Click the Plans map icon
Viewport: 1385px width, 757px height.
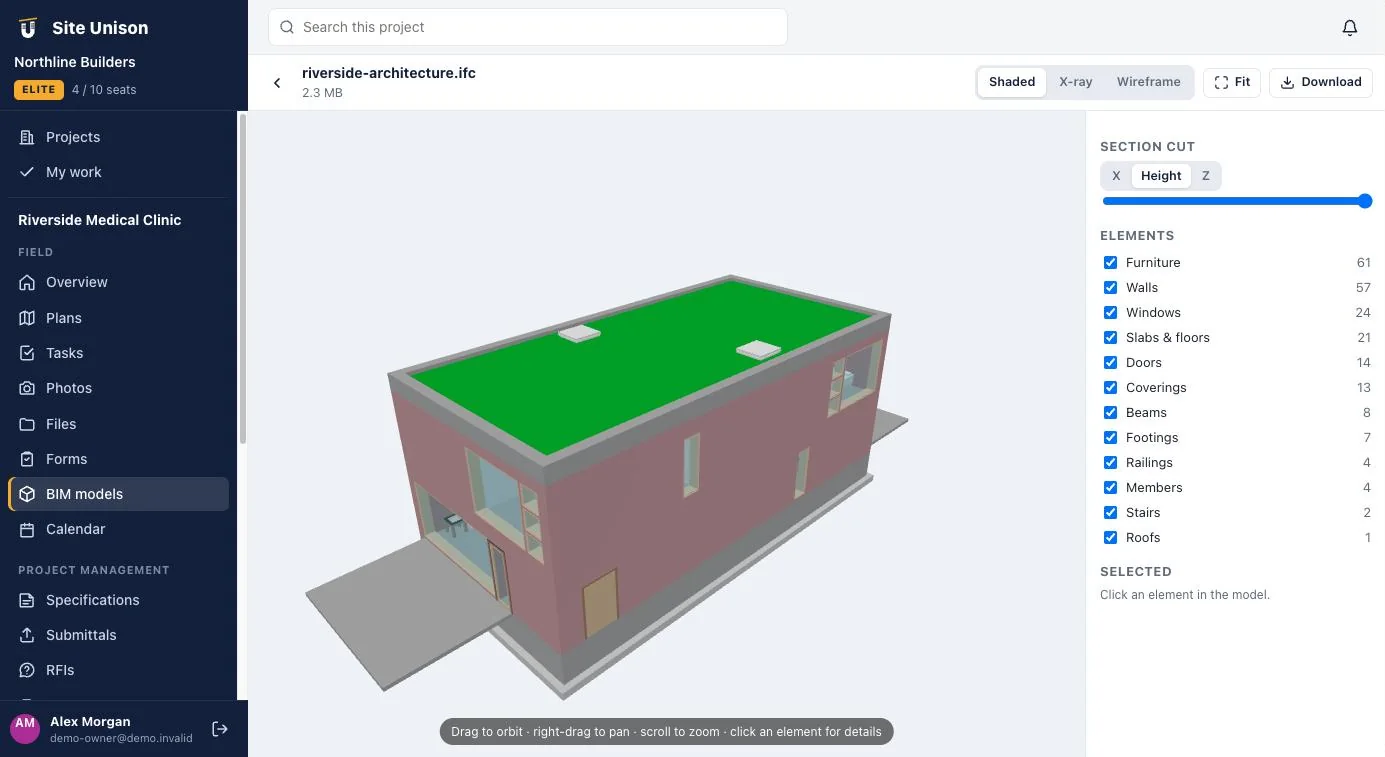point(27,318)
